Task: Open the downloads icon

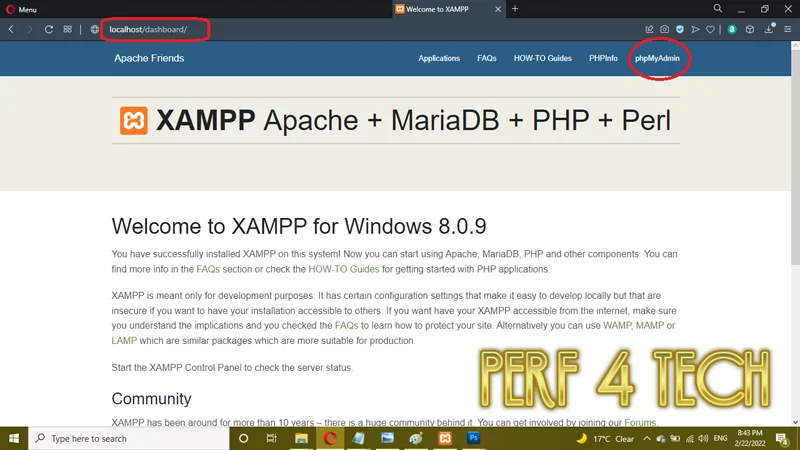Action: click(769, 29)
